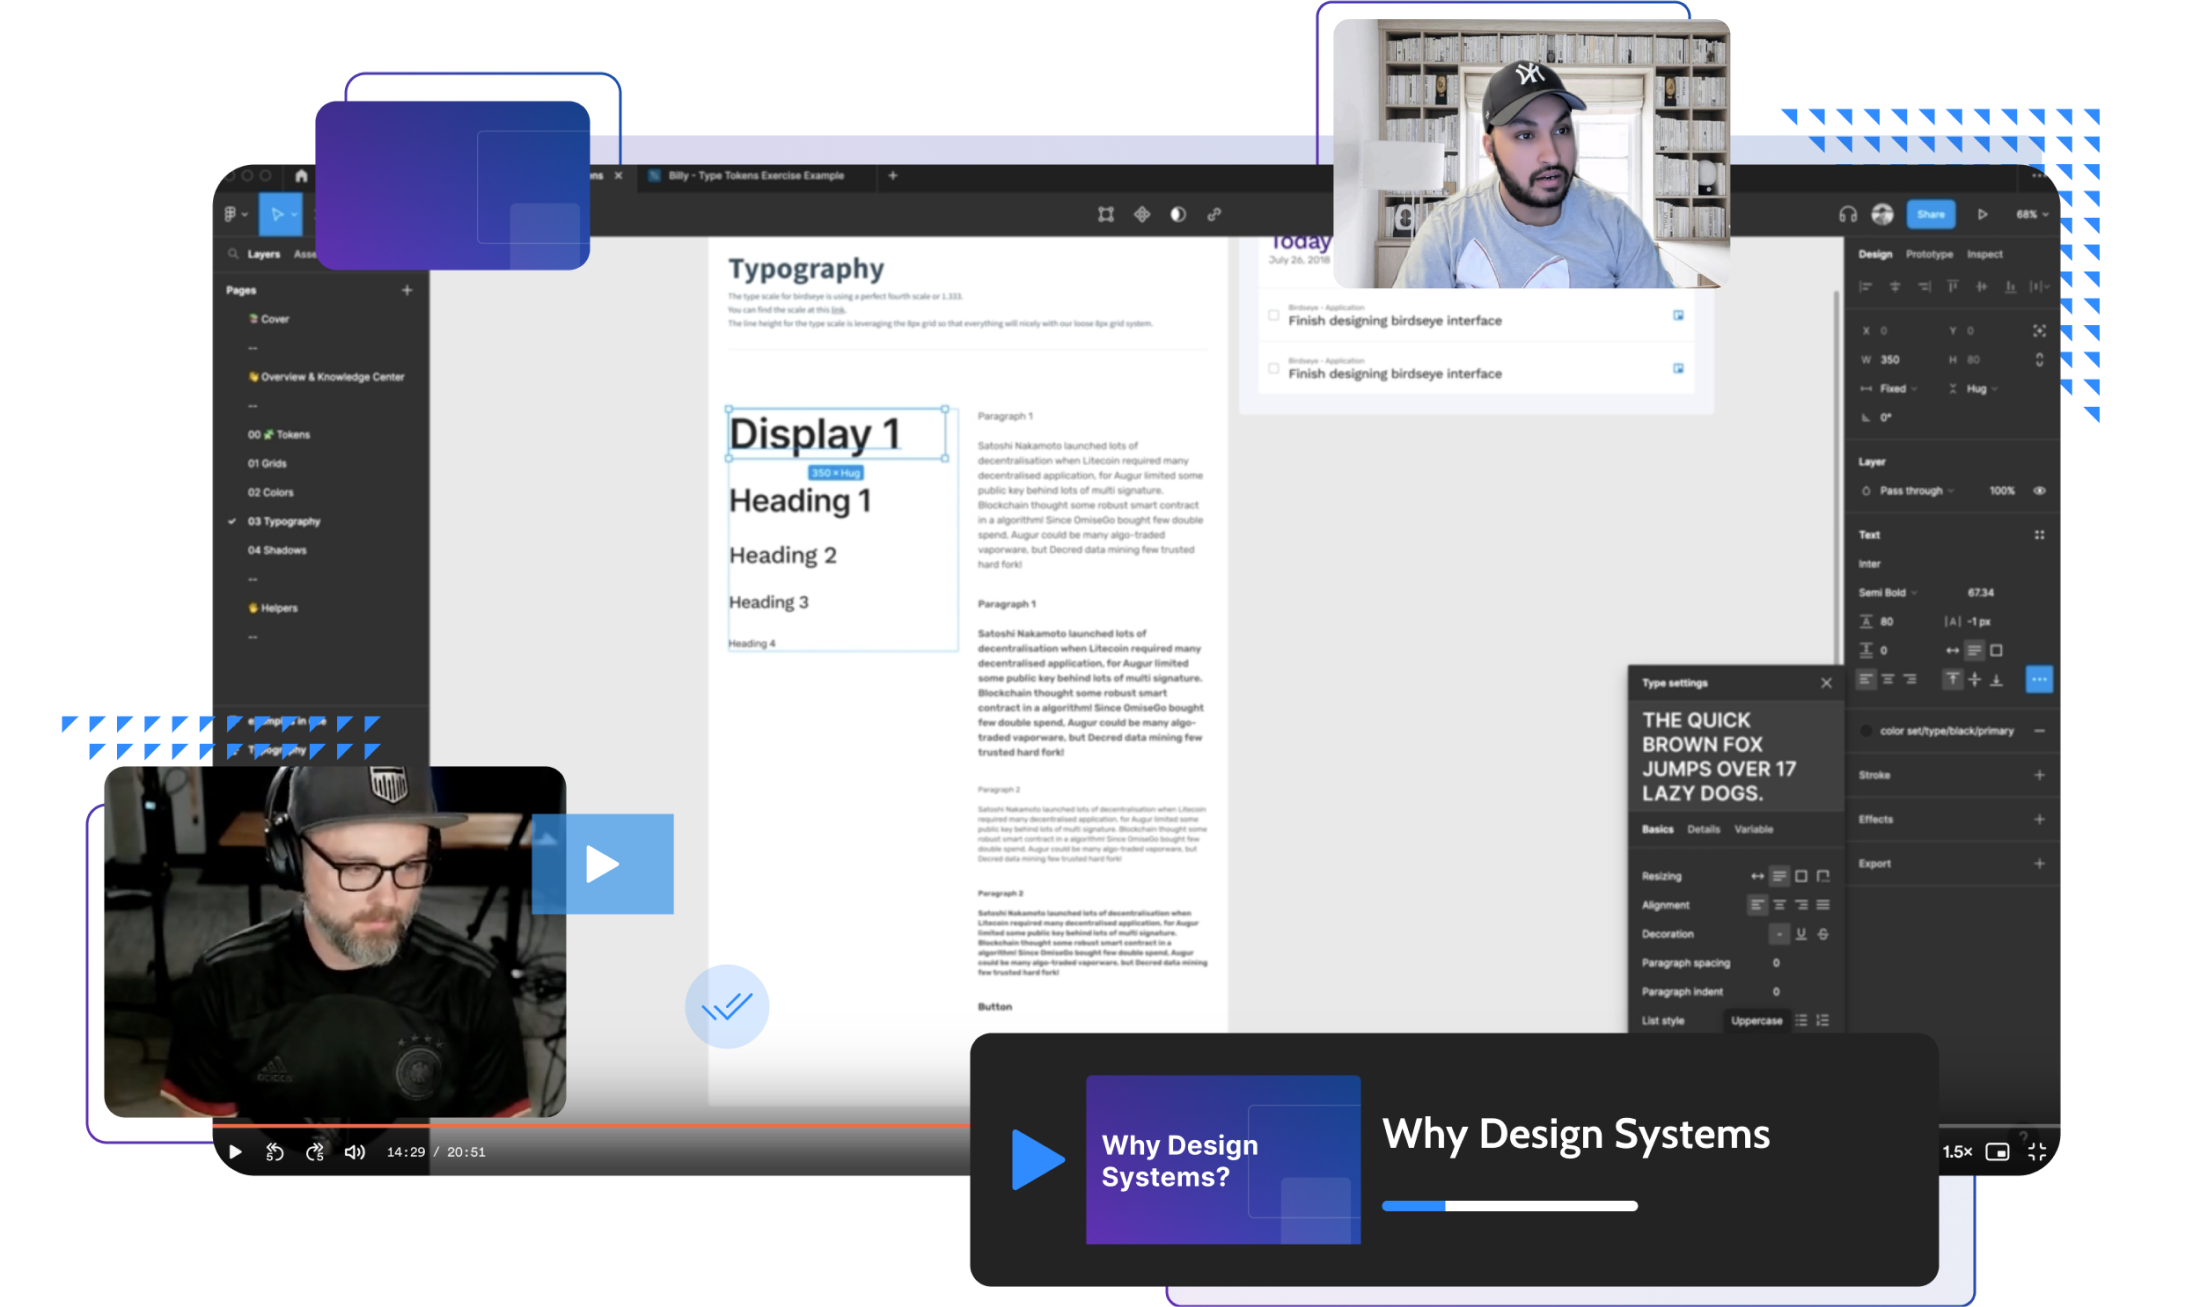Click the blue Share button
2200x1307 pixels.
1931,214
